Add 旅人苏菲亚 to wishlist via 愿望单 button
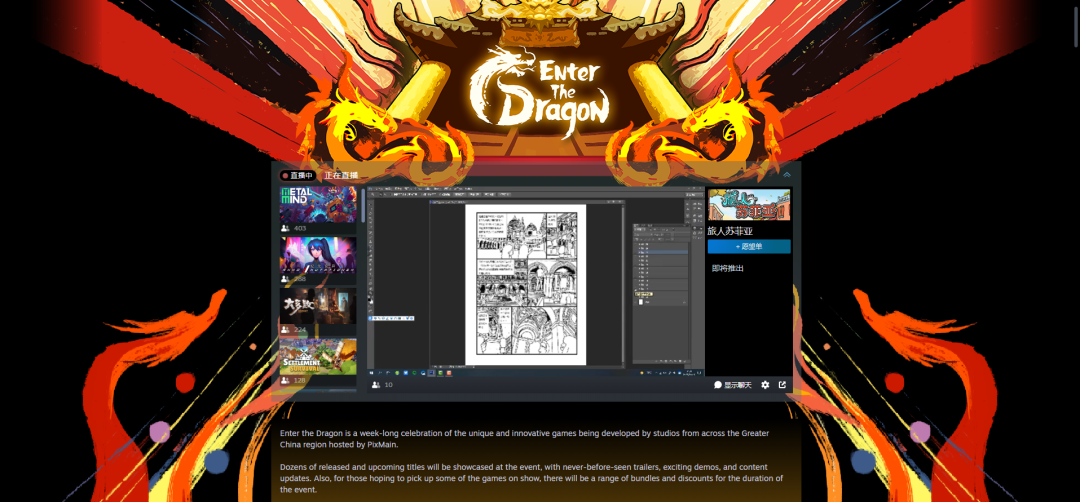The image size is (1080, 502). point(749,247)
